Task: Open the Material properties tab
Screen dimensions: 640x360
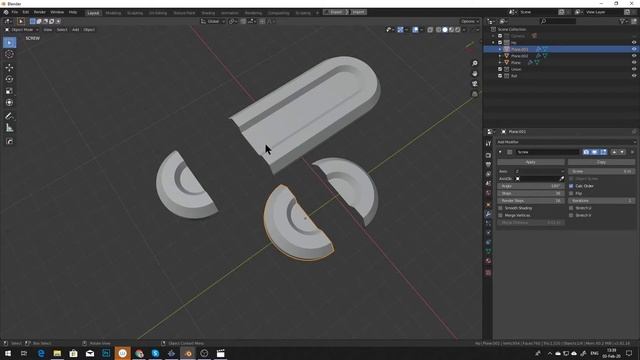Action: pos(488,261)
